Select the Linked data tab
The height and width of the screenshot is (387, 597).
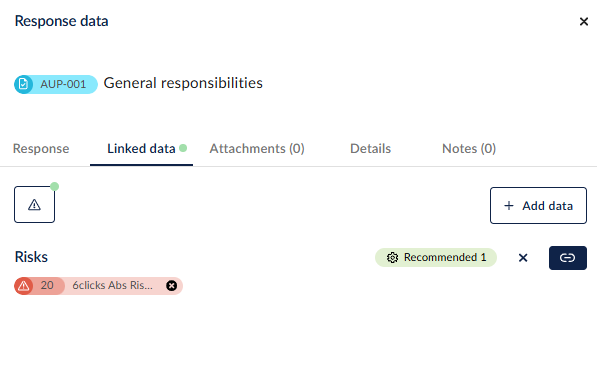pyautogui.click(x=141, y=149)
